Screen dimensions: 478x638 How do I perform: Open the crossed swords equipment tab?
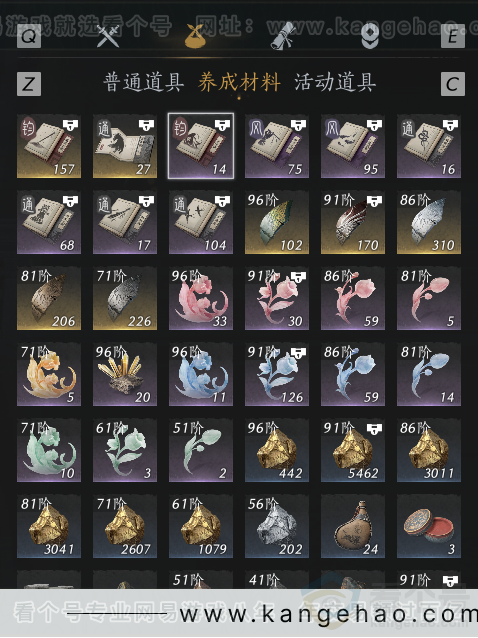coord(108,35)
